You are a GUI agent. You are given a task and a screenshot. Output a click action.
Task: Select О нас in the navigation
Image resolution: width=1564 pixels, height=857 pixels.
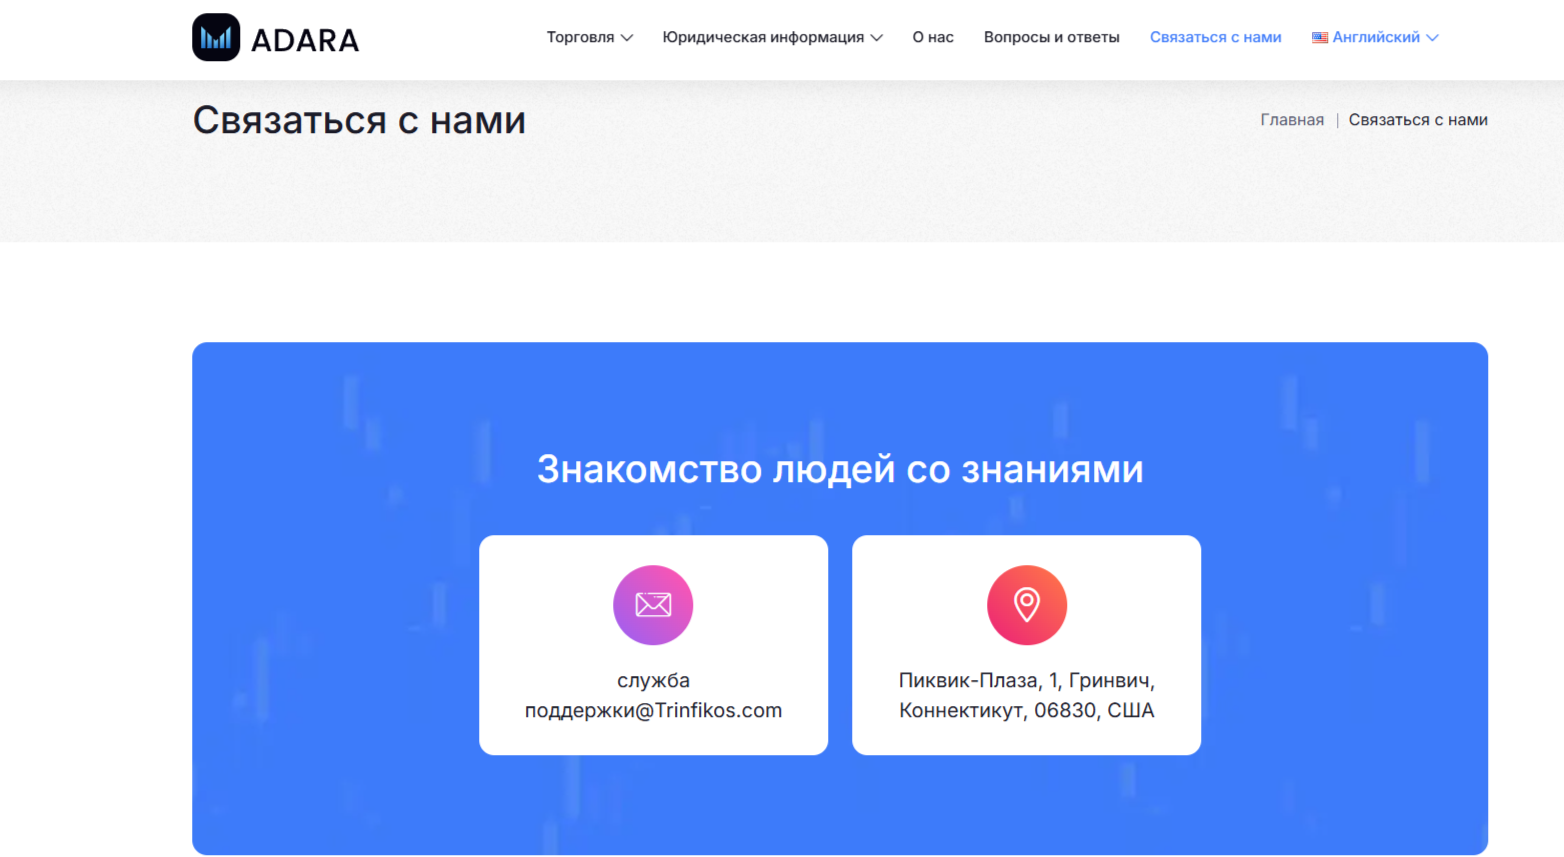click(x=932, y=36)
